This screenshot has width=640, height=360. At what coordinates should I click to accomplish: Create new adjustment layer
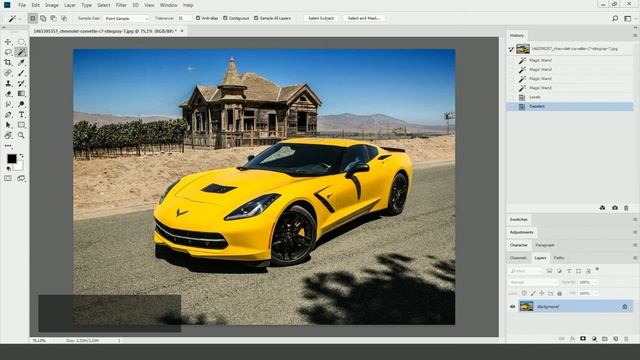point(594,339)
